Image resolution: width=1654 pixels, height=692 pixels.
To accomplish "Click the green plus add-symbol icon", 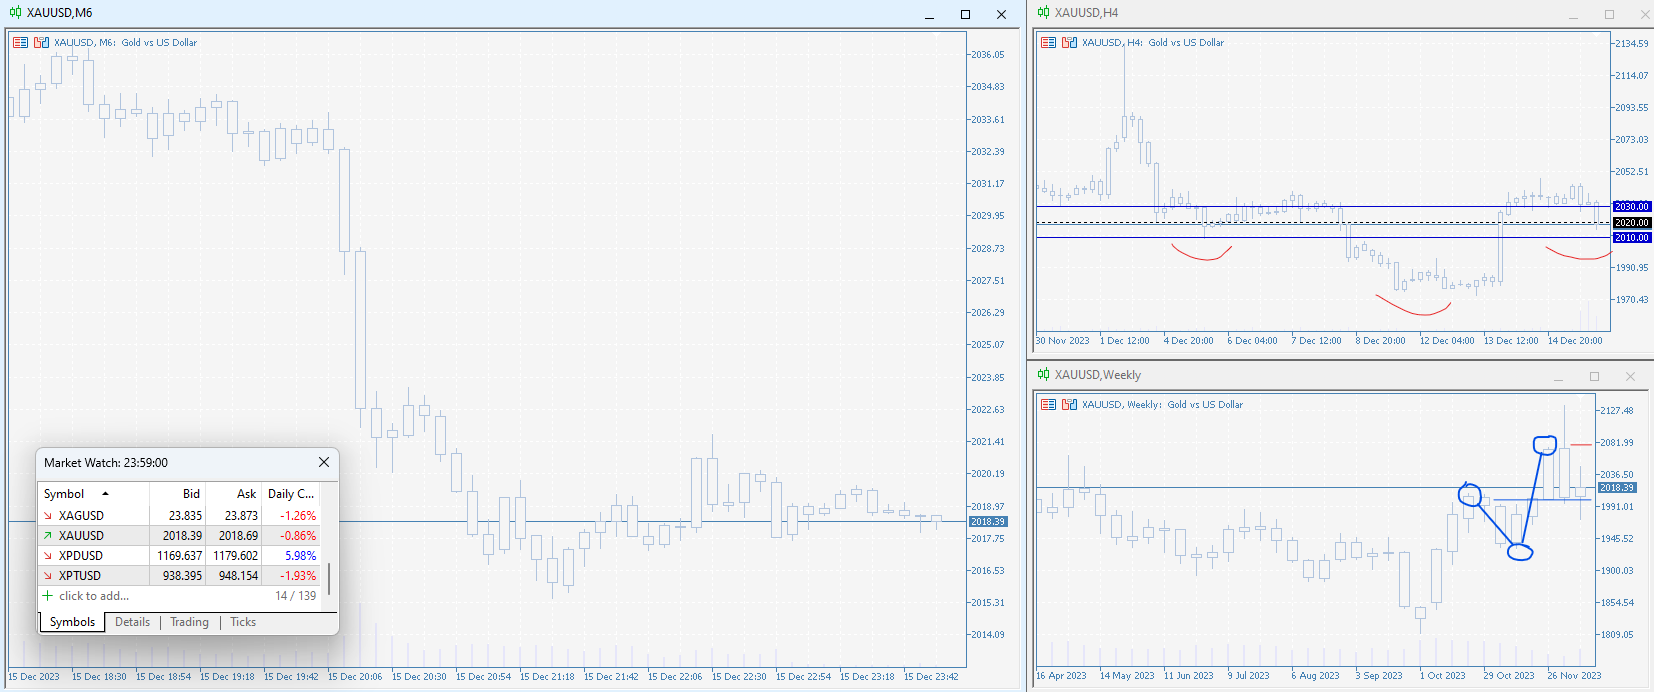I will 47,596.
